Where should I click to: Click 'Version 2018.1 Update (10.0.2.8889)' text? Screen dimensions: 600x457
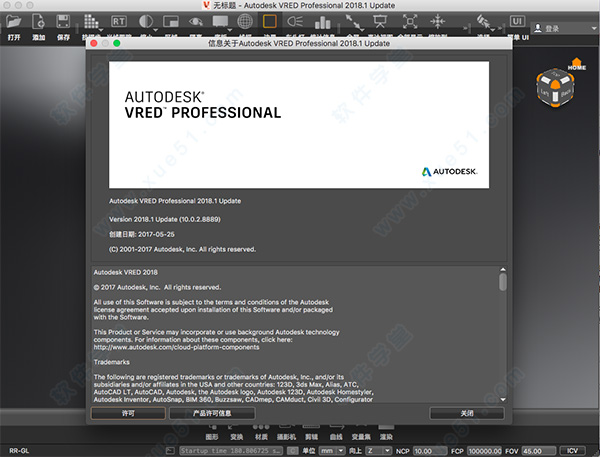pyautogui.click(x=165, y=219)
